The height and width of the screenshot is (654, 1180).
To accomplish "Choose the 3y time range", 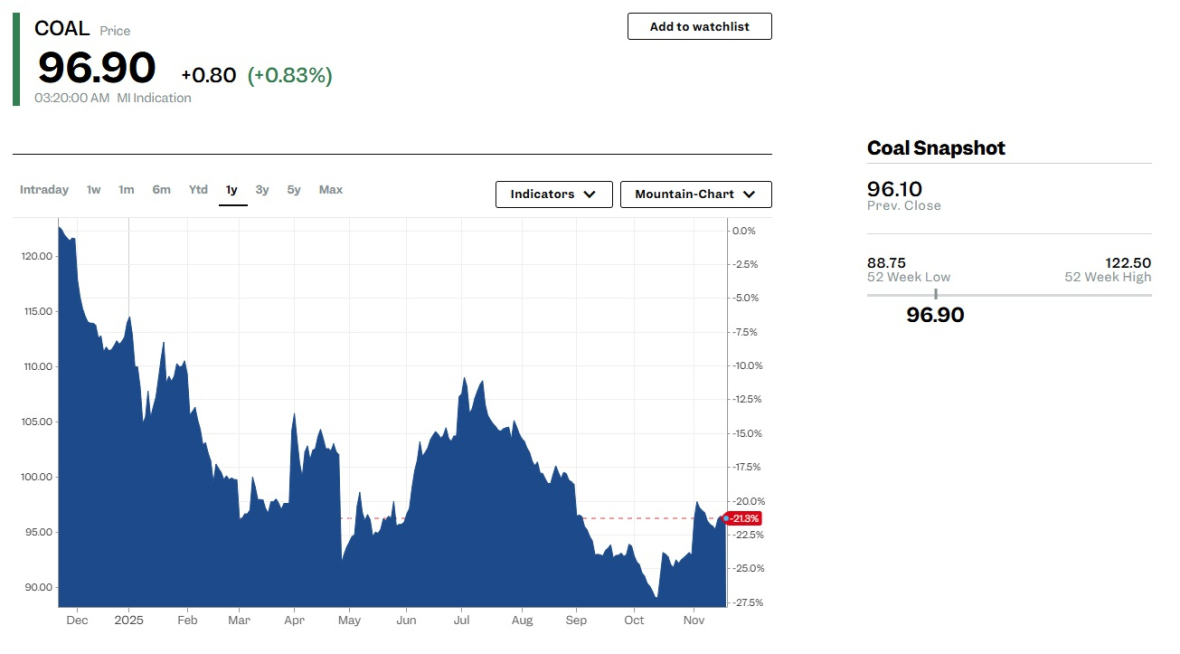I will (x=262, y=190).
